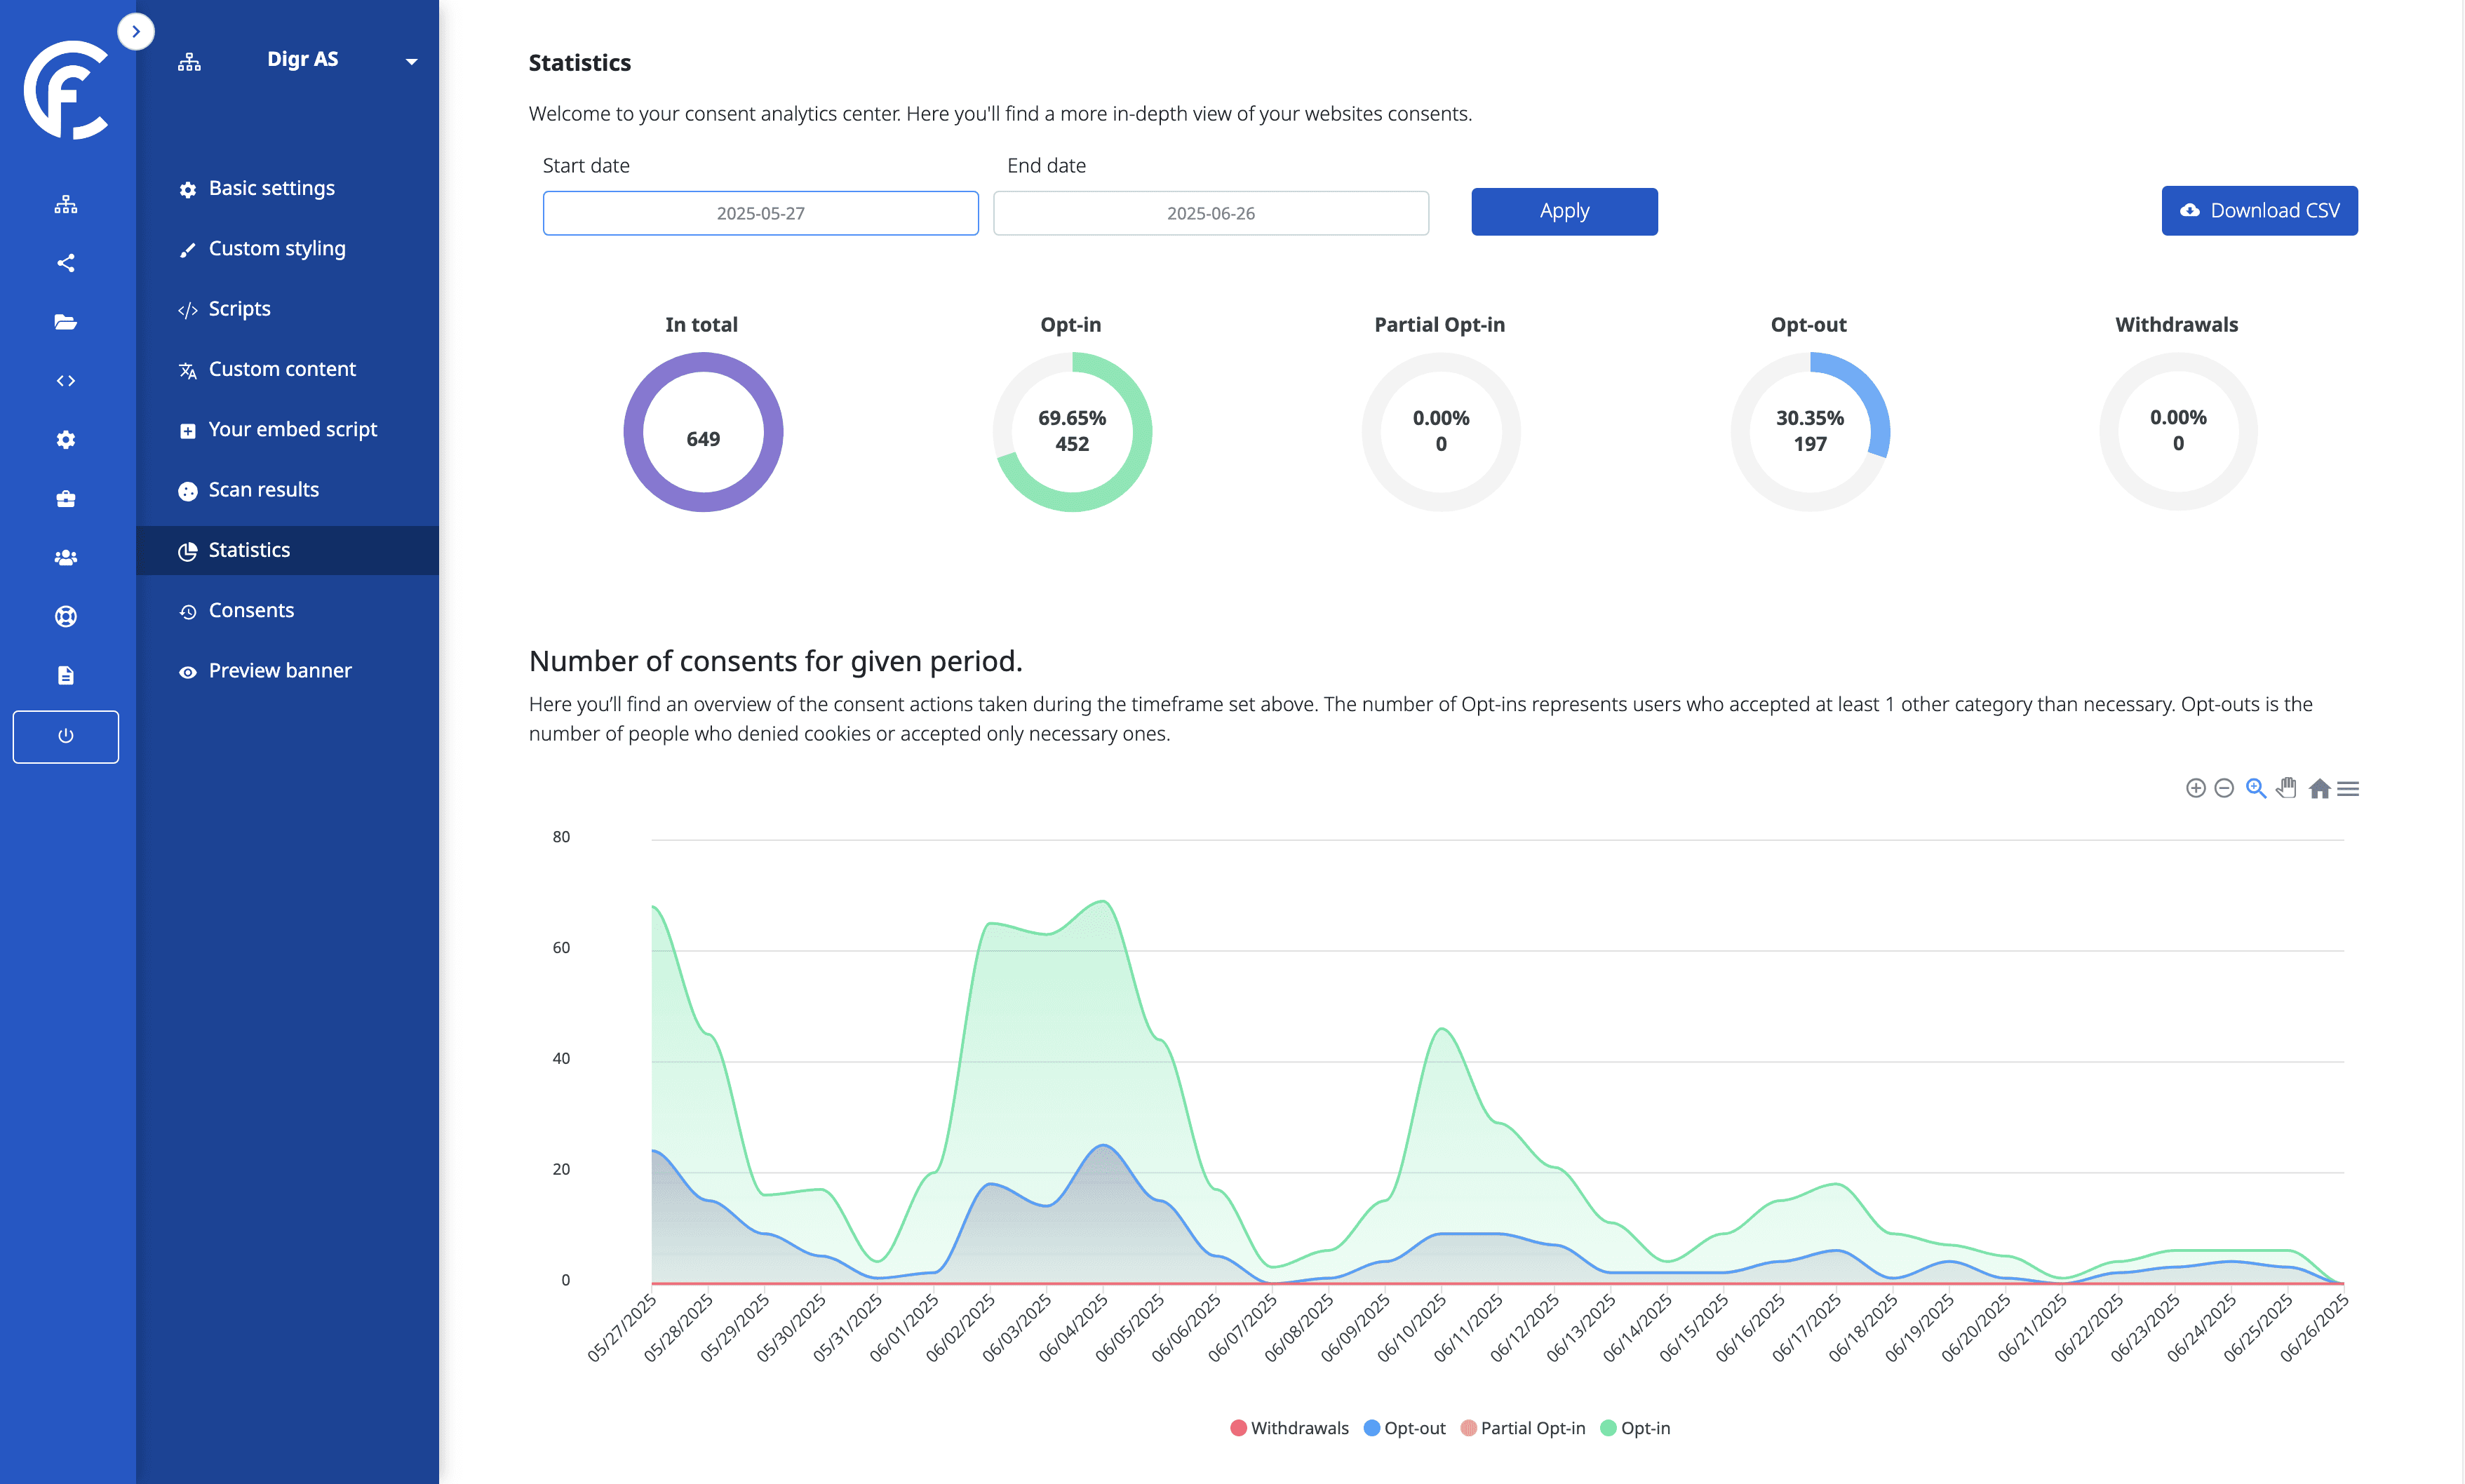
Task: Click the Download CSV button
Action: click(2258, 211)
